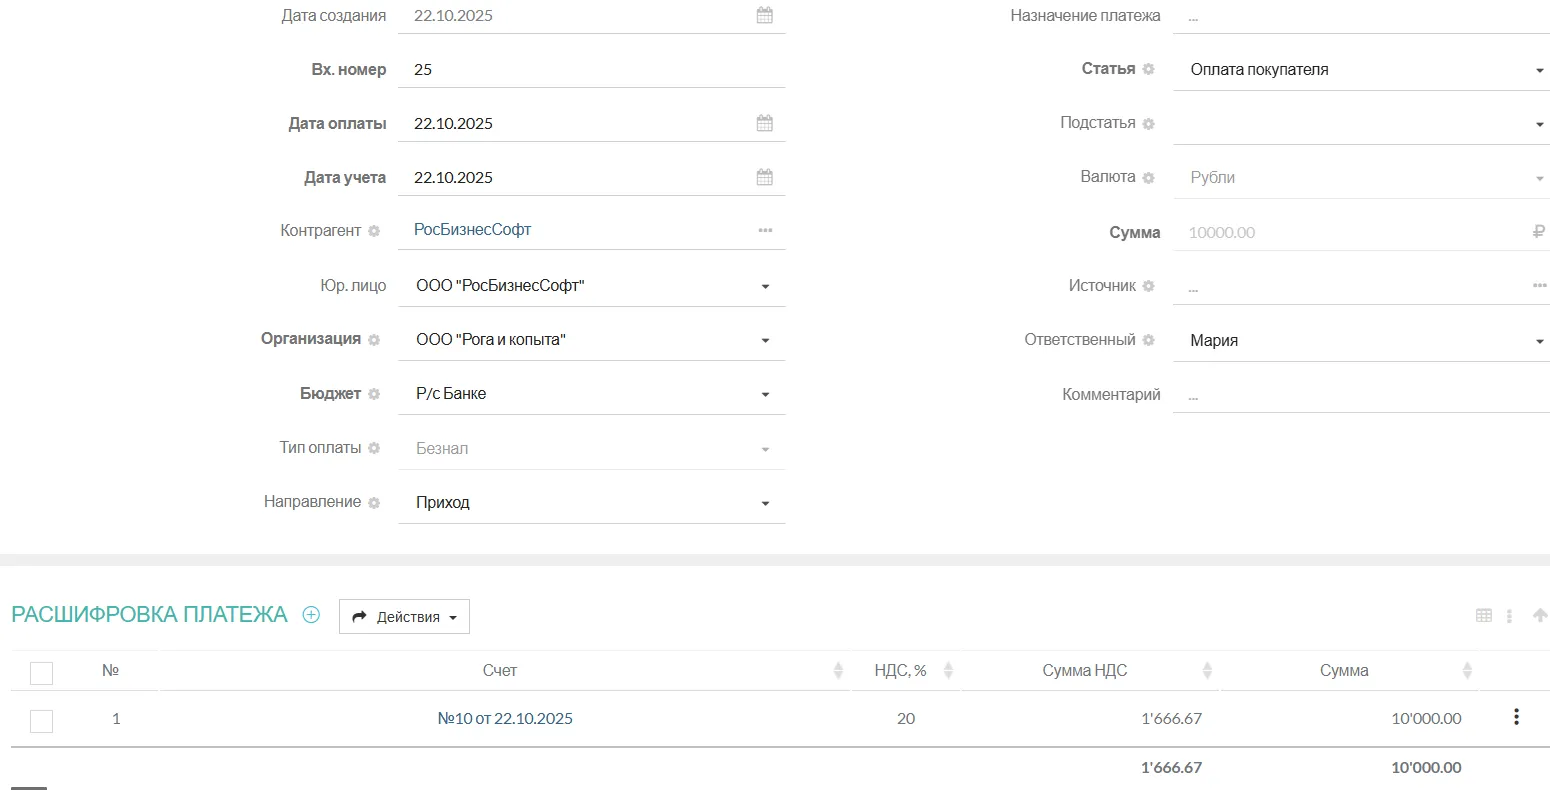Expand the Юр. лицо dropdown
Image resolution: width=1550 pixels, height=790 pixels.
[x=765, y=286]
